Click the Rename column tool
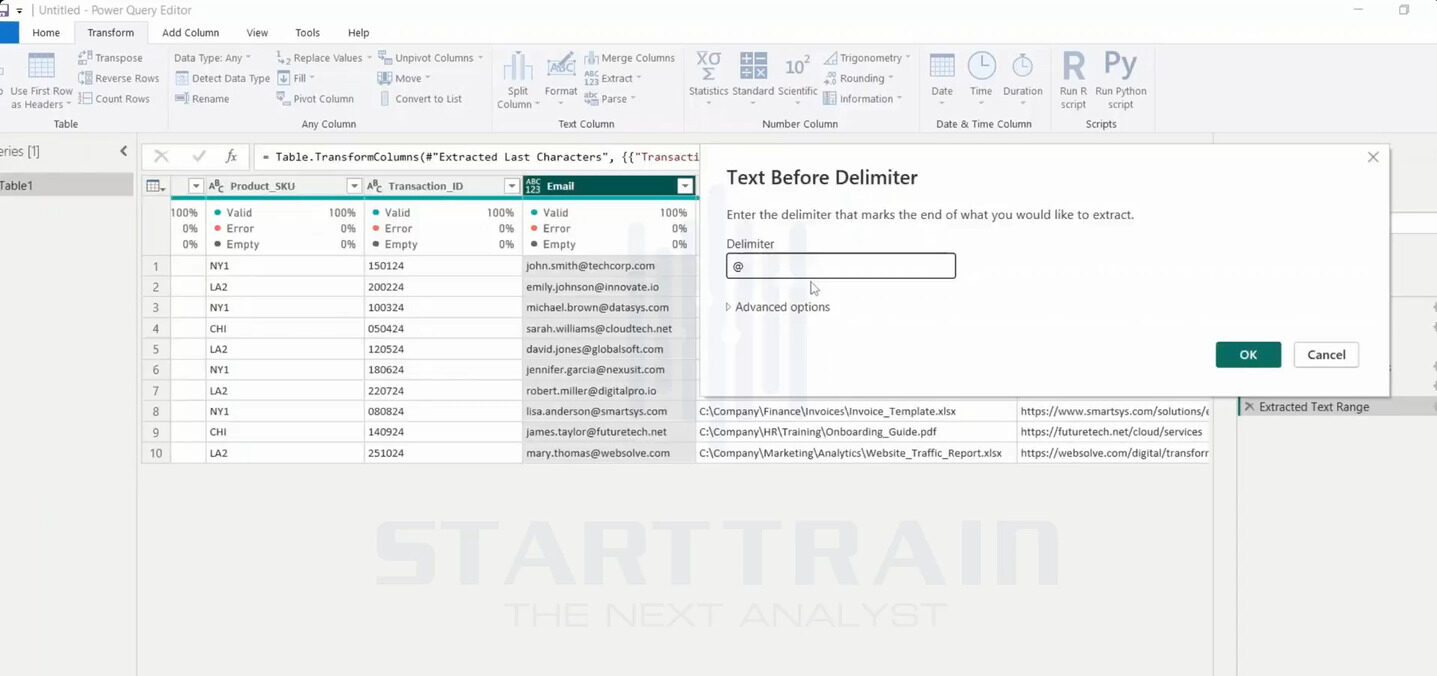Screen dimensions: 1437x676 [201, 99]
